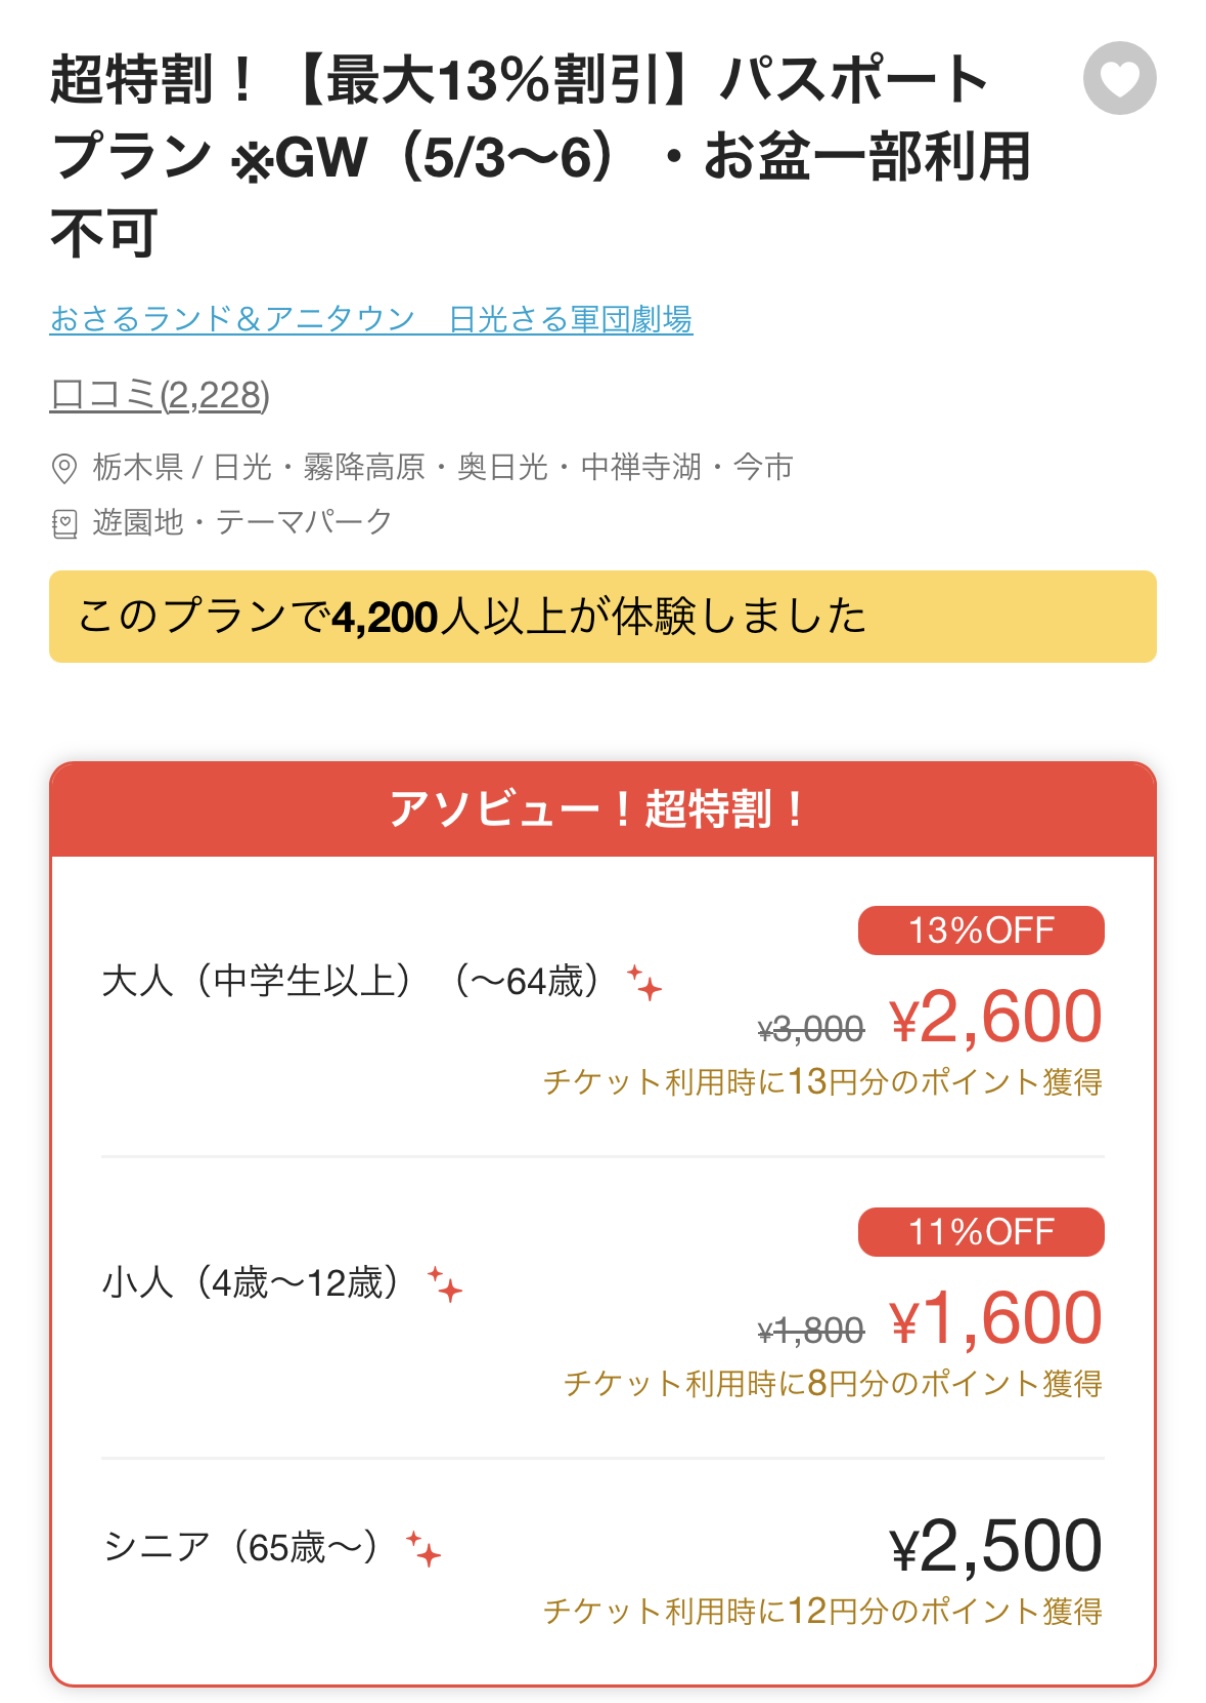Tap the ¥2,600 adult price
1206x1703 pixels.
pyautogui.click(x=996, y=1017)
